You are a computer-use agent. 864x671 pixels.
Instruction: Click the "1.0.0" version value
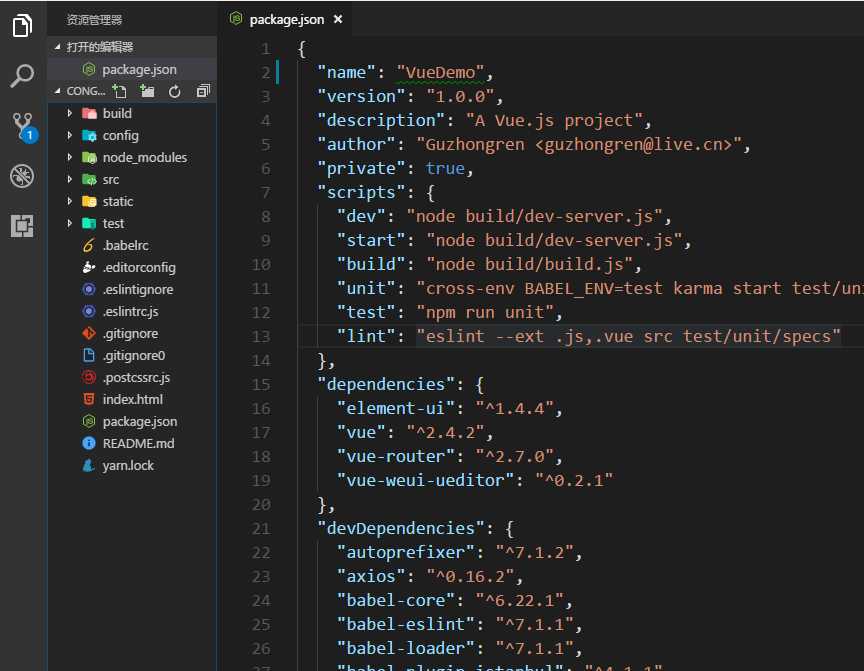[460, 96]
